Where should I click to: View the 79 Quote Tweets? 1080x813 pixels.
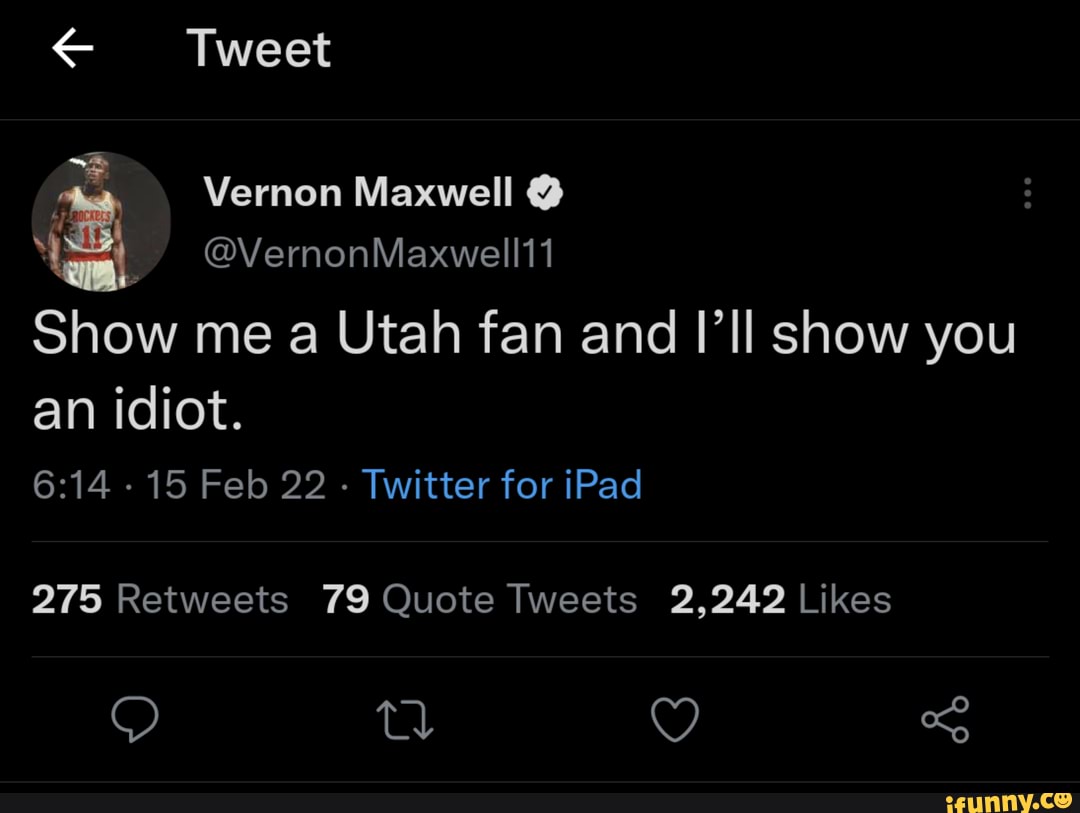pyautogui.click(x=479, y=599)
